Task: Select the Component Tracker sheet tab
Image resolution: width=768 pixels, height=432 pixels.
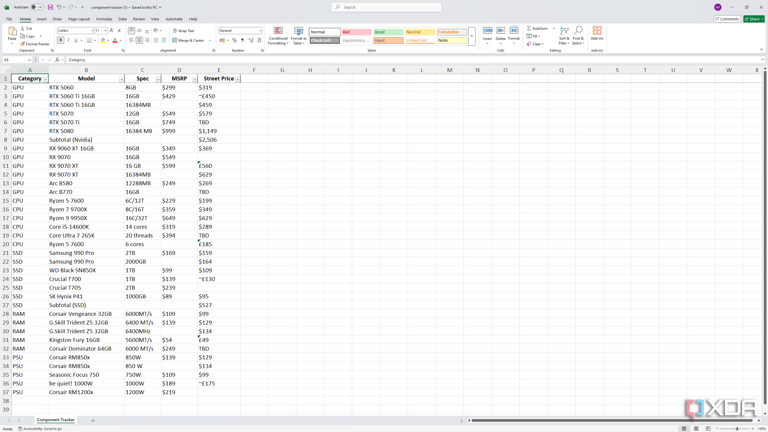Action: (55, 420)
